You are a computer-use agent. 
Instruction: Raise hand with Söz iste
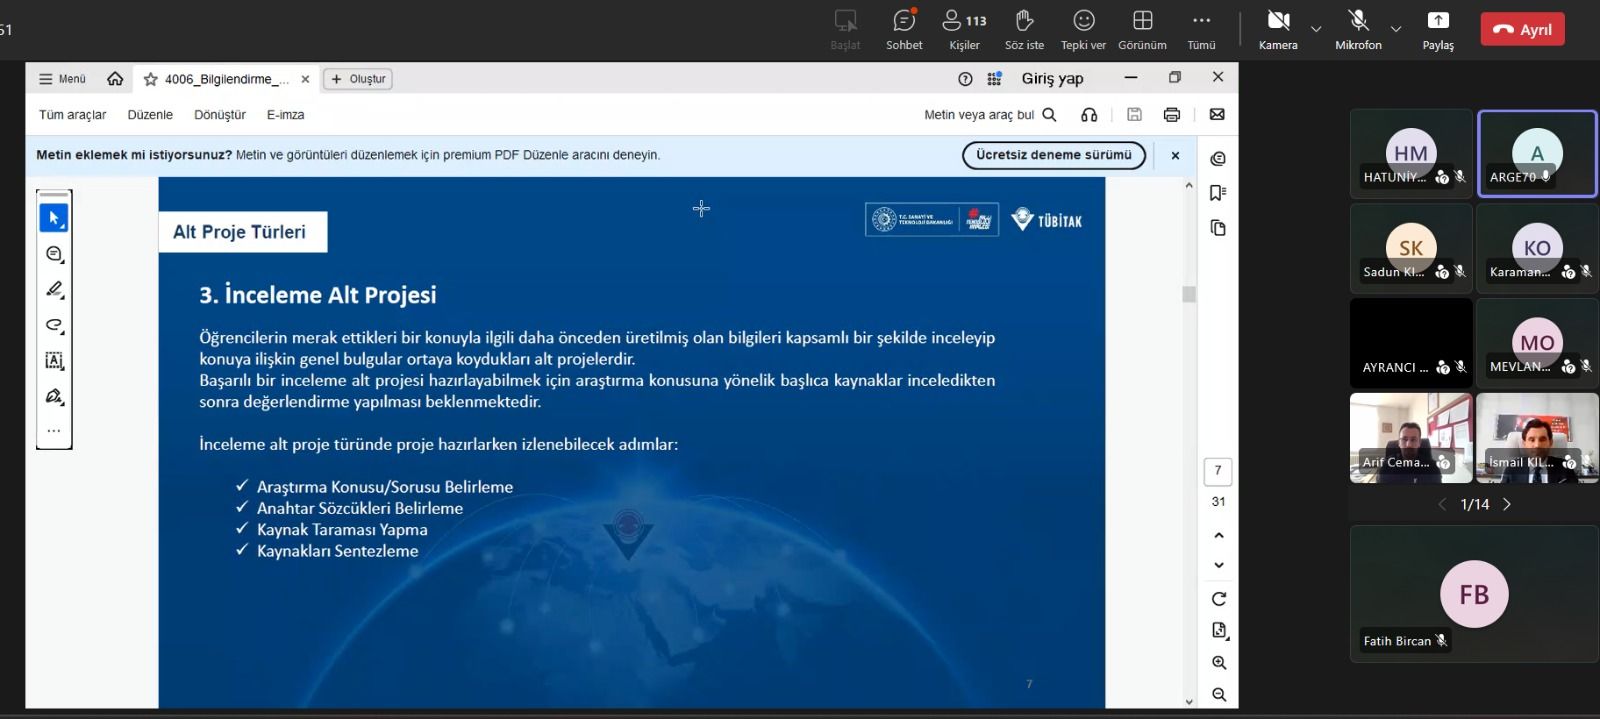1024,29
